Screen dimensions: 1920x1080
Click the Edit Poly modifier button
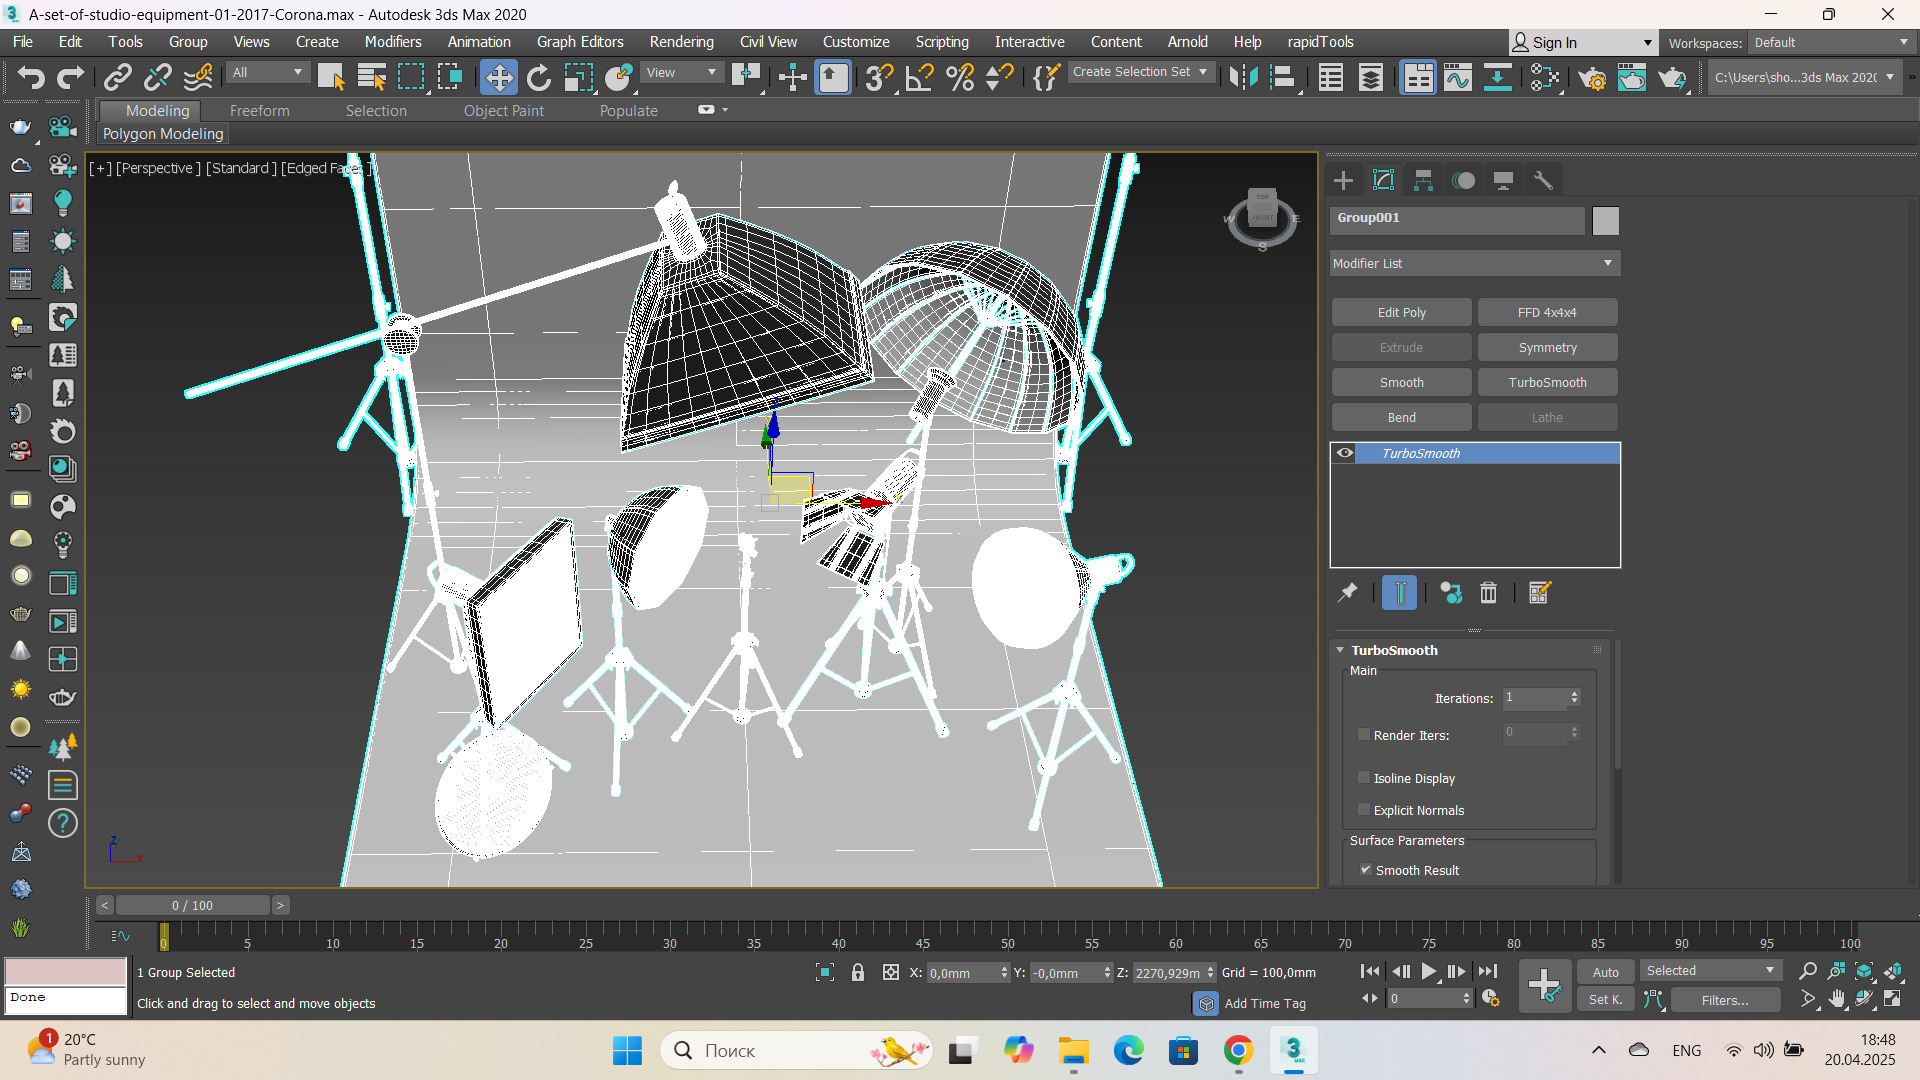(1401, 312)
